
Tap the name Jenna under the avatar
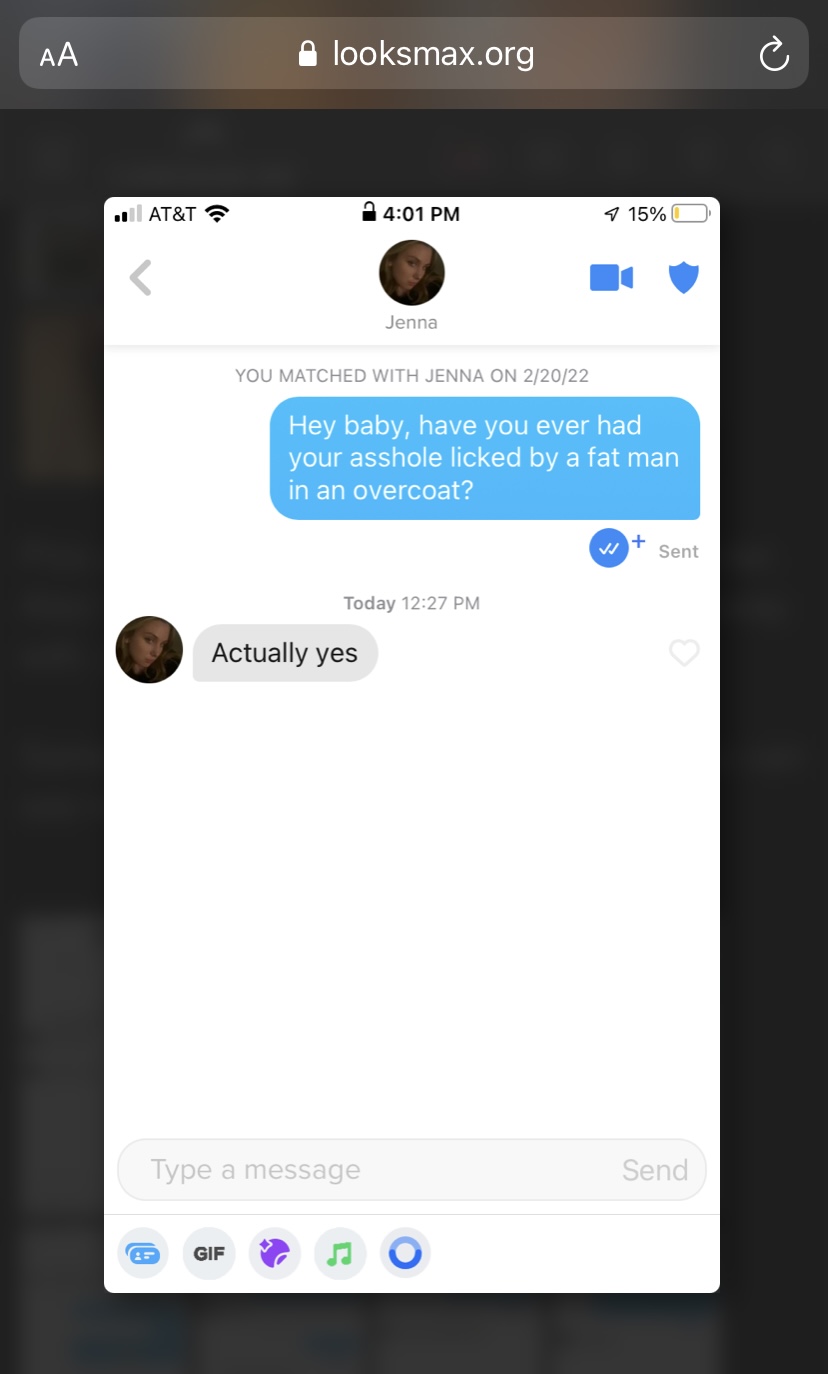[x=412, y=323]
